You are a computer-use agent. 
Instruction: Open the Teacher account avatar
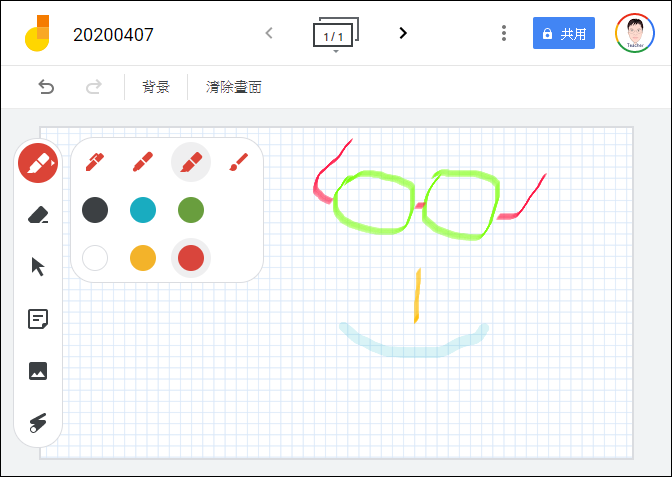coord(635,33)
